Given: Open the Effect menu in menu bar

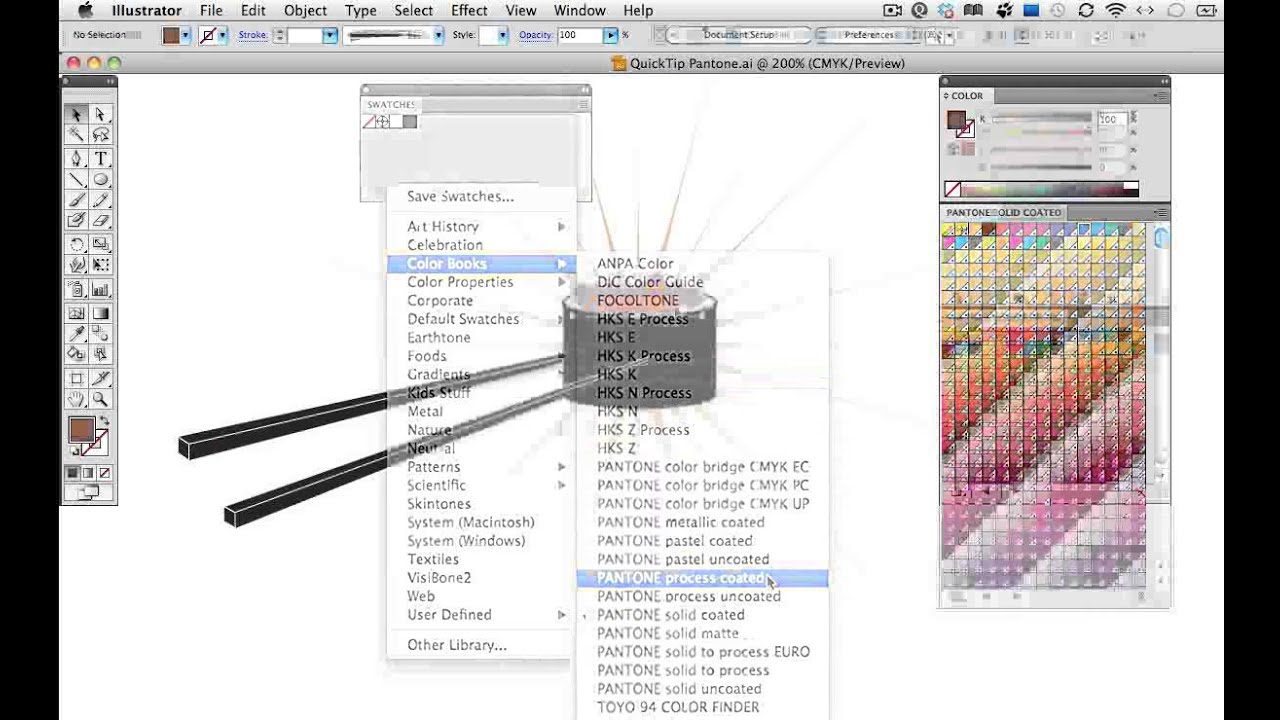Looking at the screenshot, I should [x=469, y=10].
